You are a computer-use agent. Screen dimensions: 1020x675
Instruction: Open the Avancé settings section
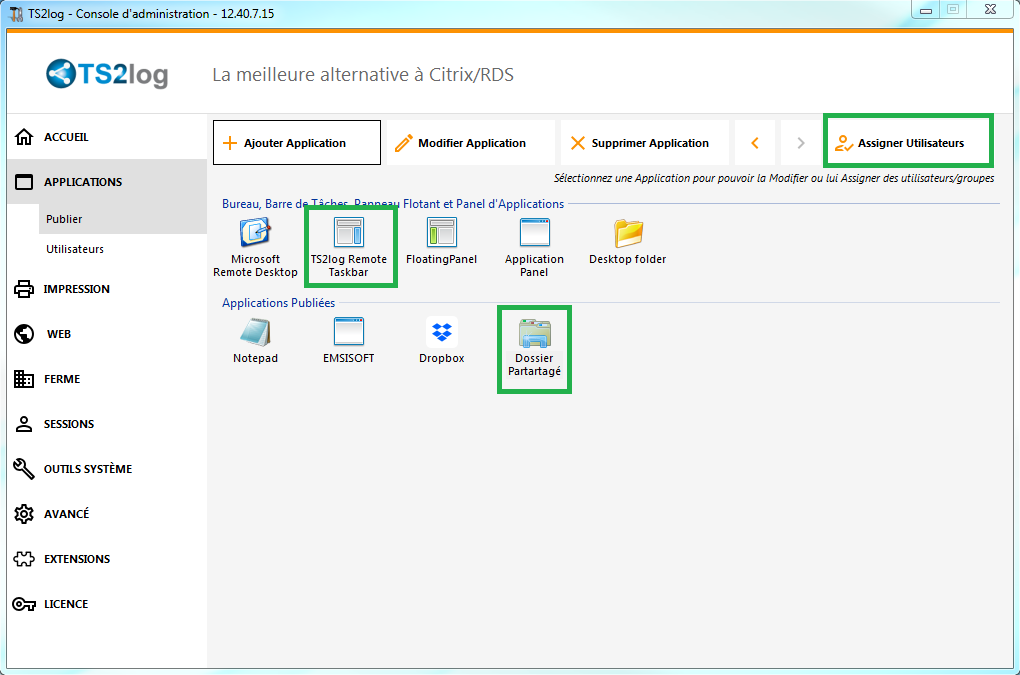coord(107,514)
